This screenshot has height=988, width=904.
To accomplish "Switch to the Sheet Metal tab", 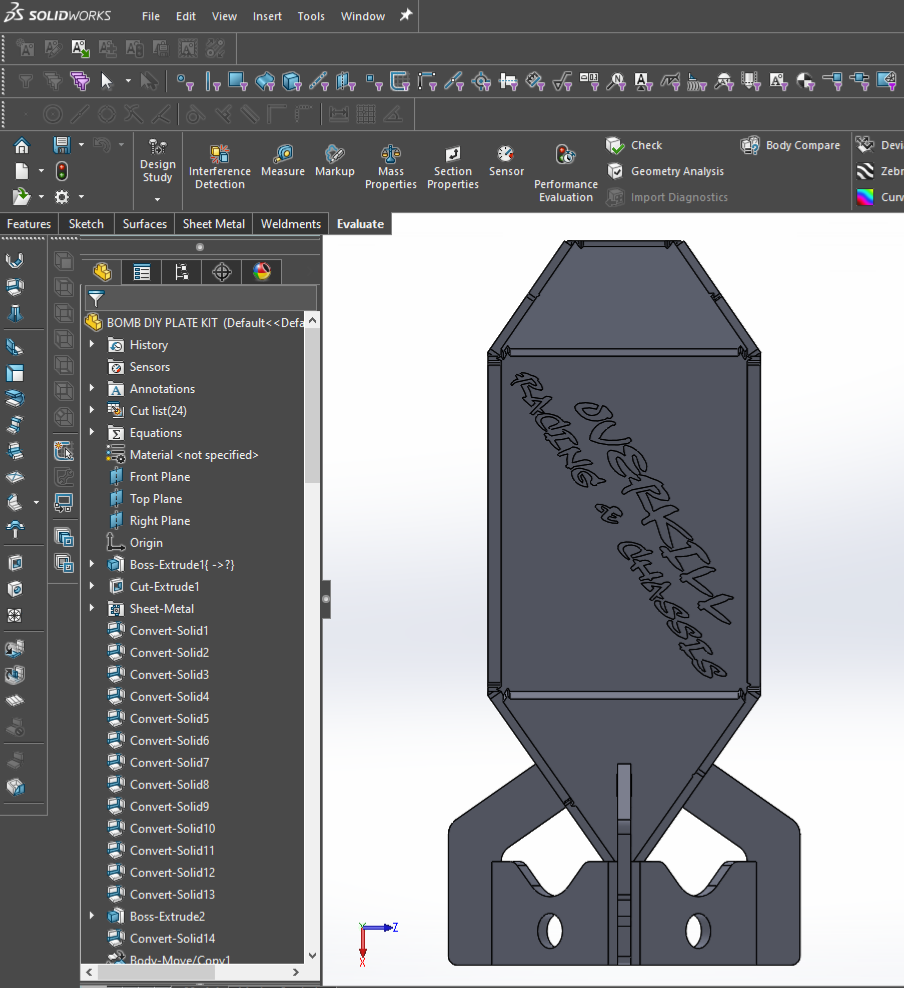I will coord(213,224).
